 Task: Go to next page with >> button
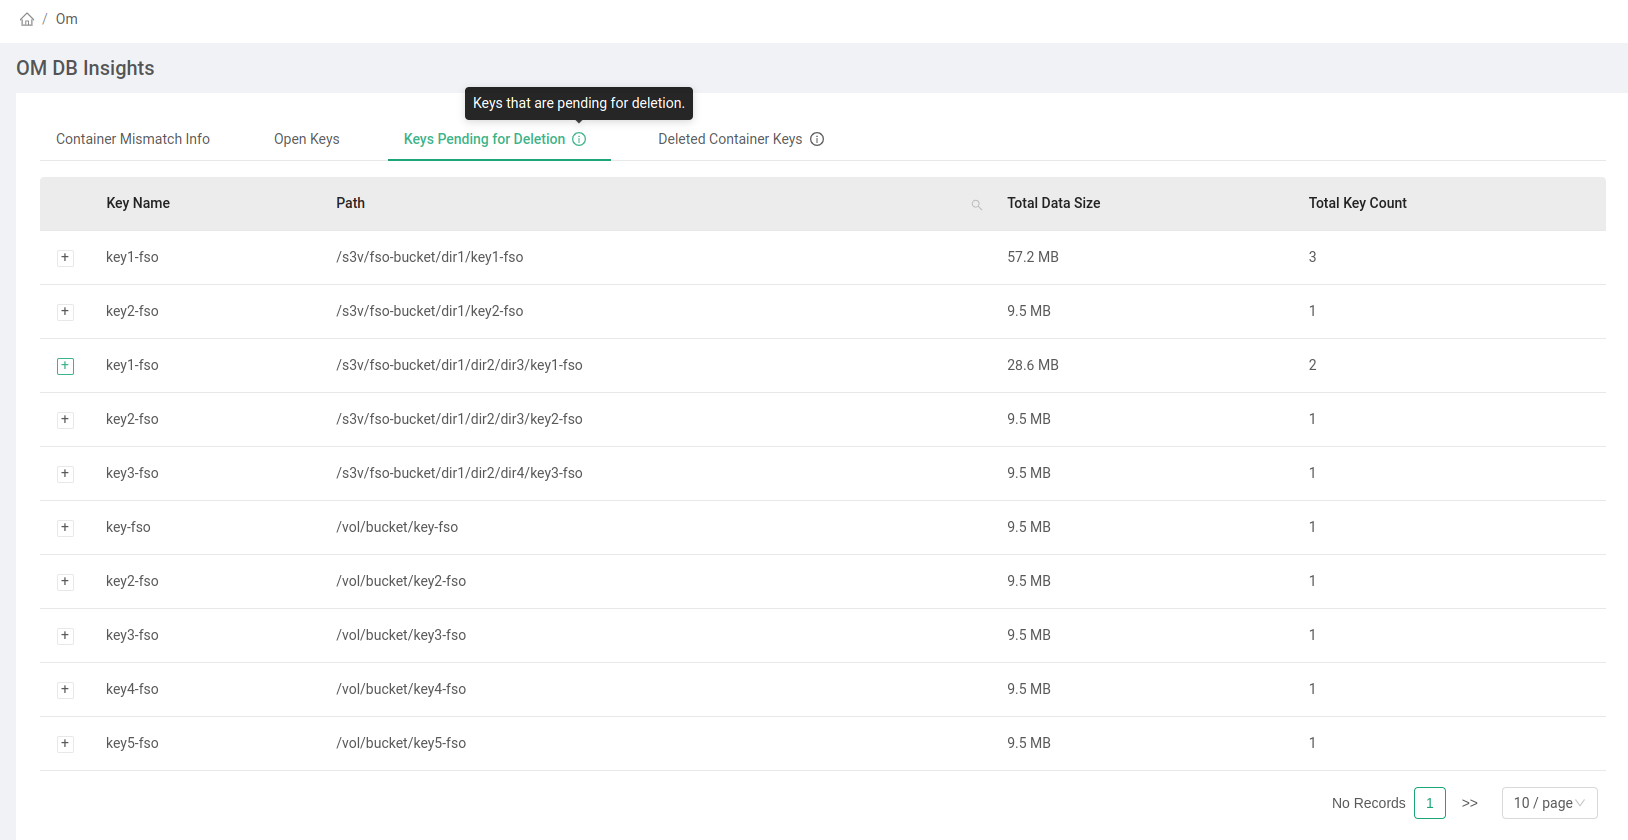(x=1469, y=803)
